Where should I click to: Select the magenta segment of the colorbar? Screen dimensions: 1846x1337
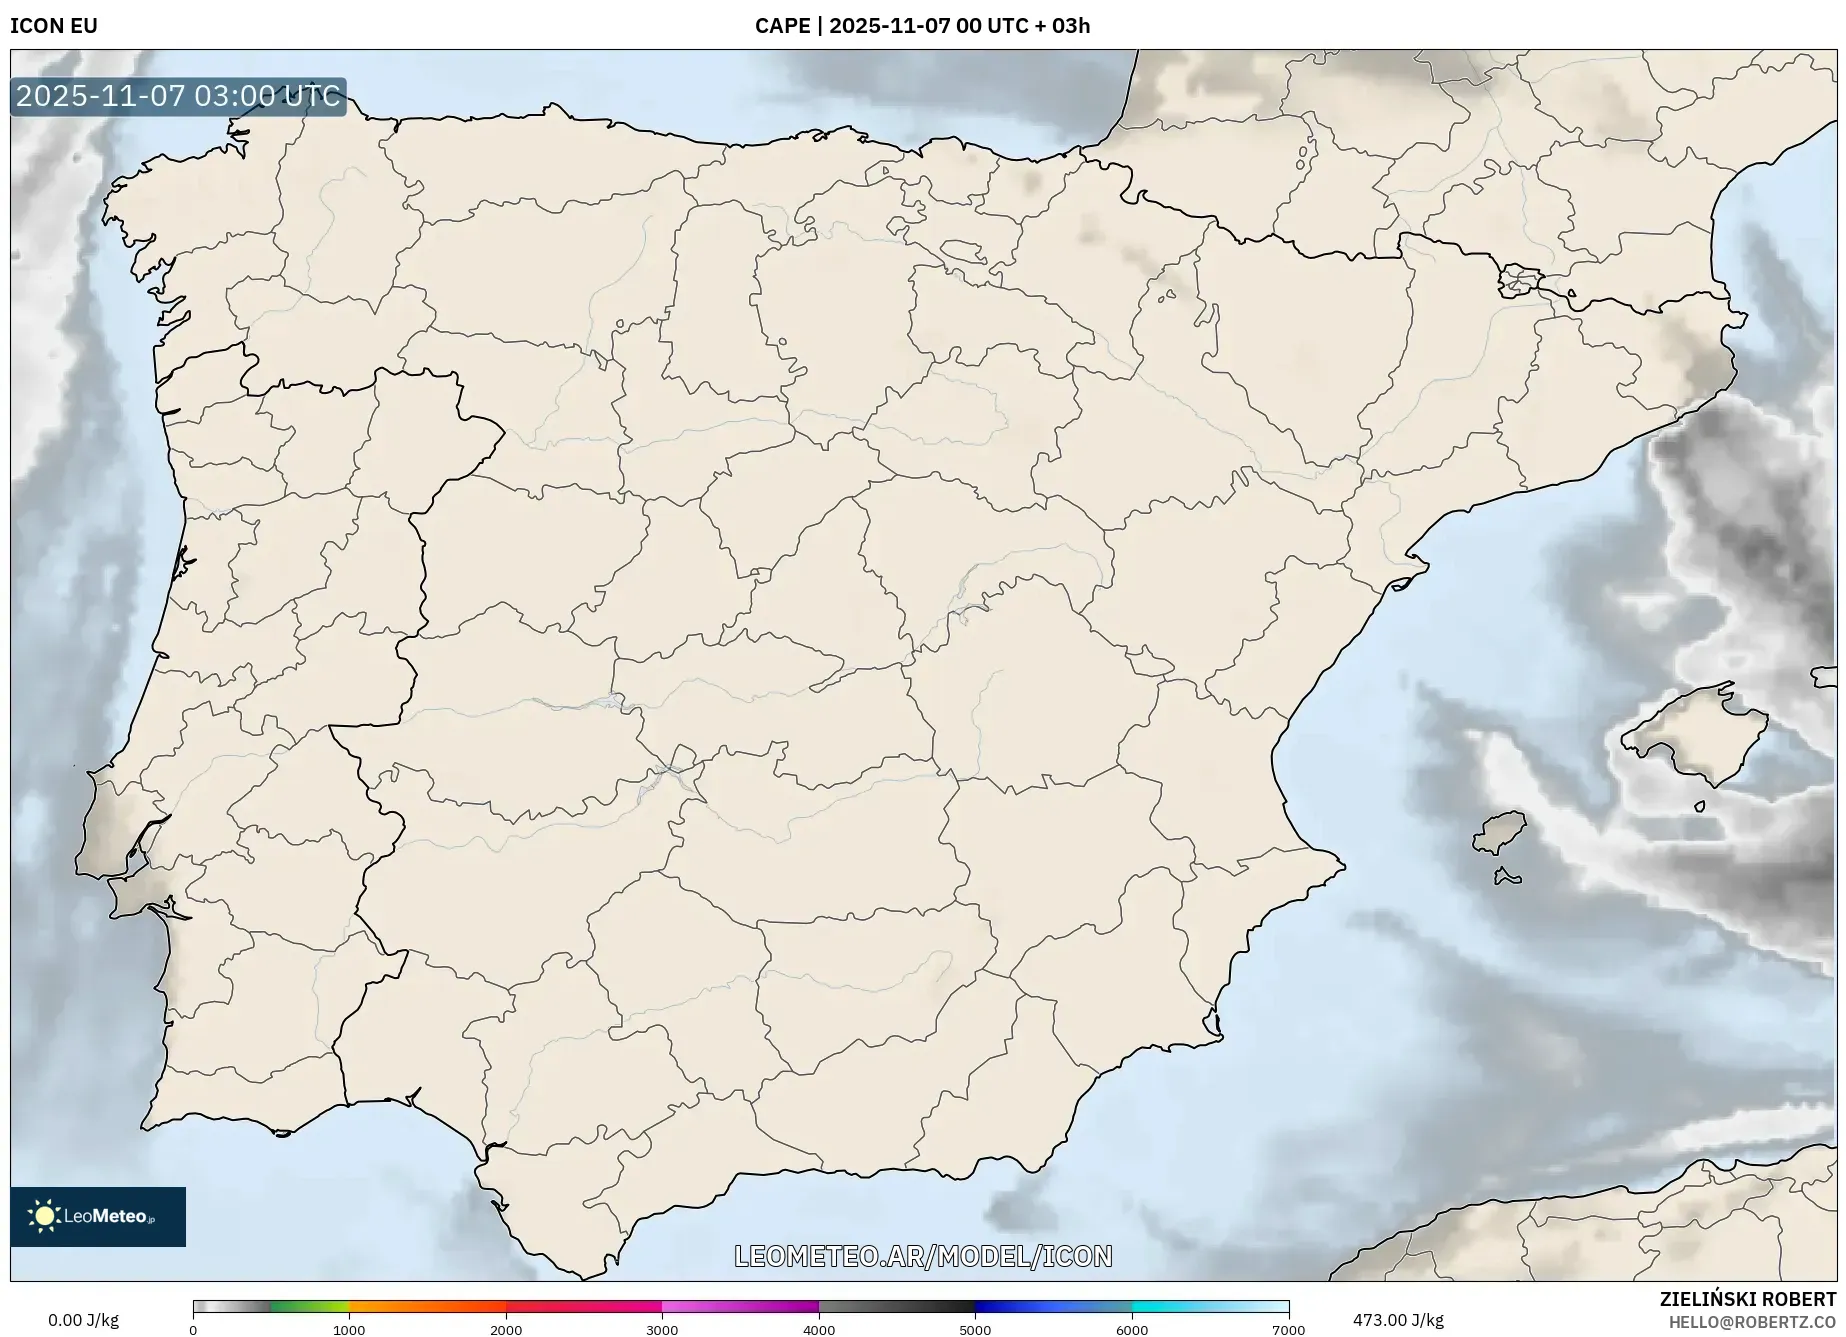click(740, 1306)
